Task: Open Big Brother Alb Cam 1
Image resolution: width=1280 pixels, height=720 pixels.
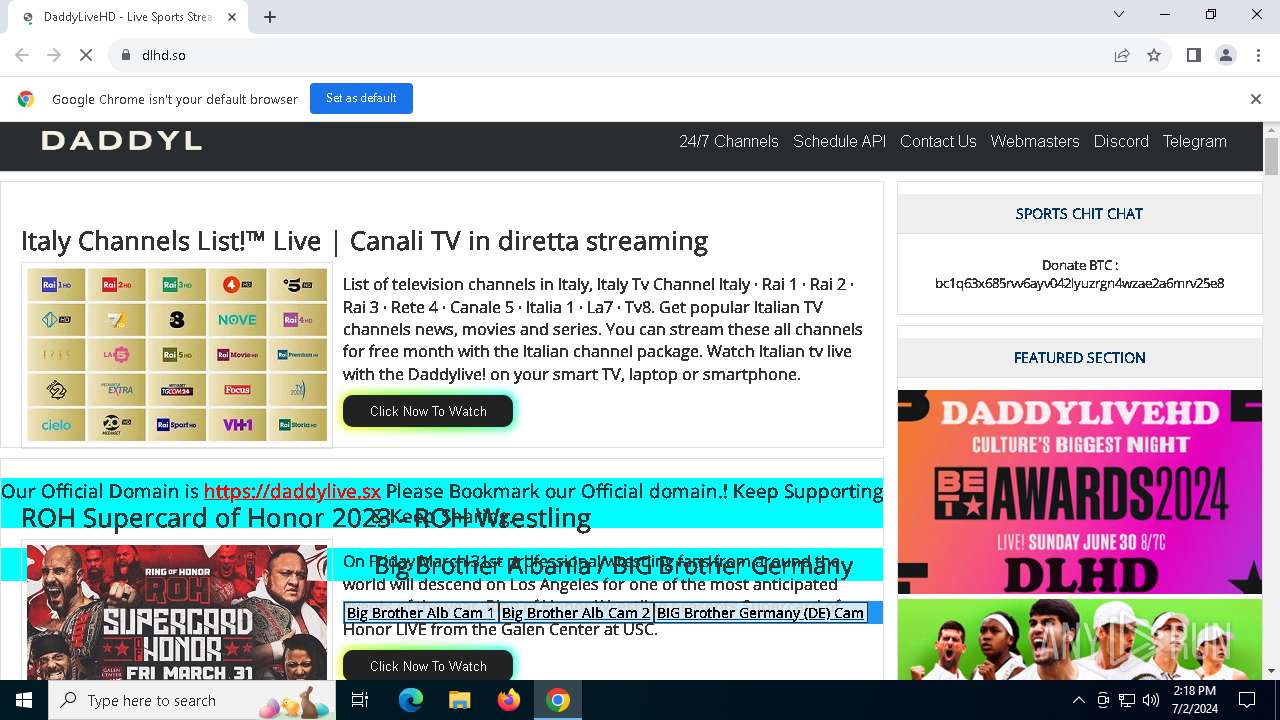Action: click(x=421, y=613)
